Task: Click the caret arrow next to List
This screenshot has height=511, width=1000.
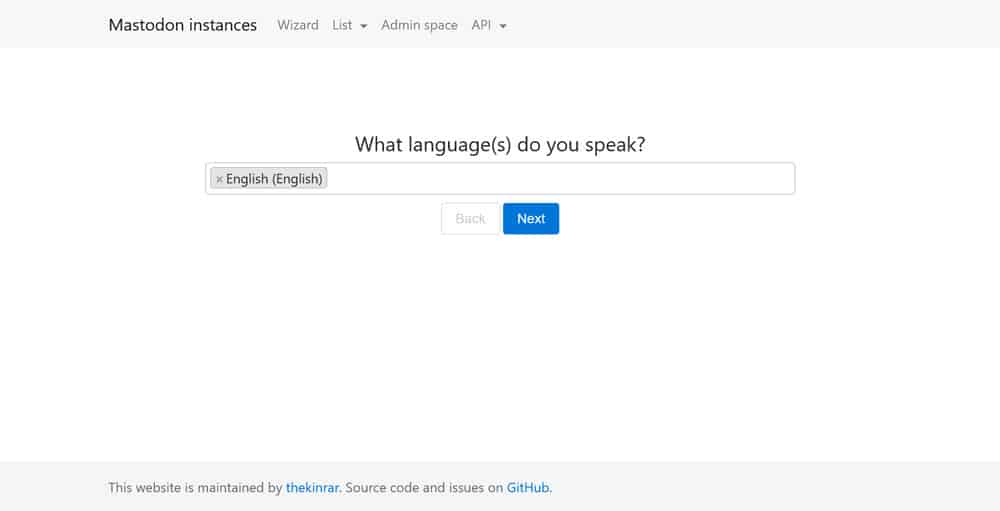Action: [363, 26]
